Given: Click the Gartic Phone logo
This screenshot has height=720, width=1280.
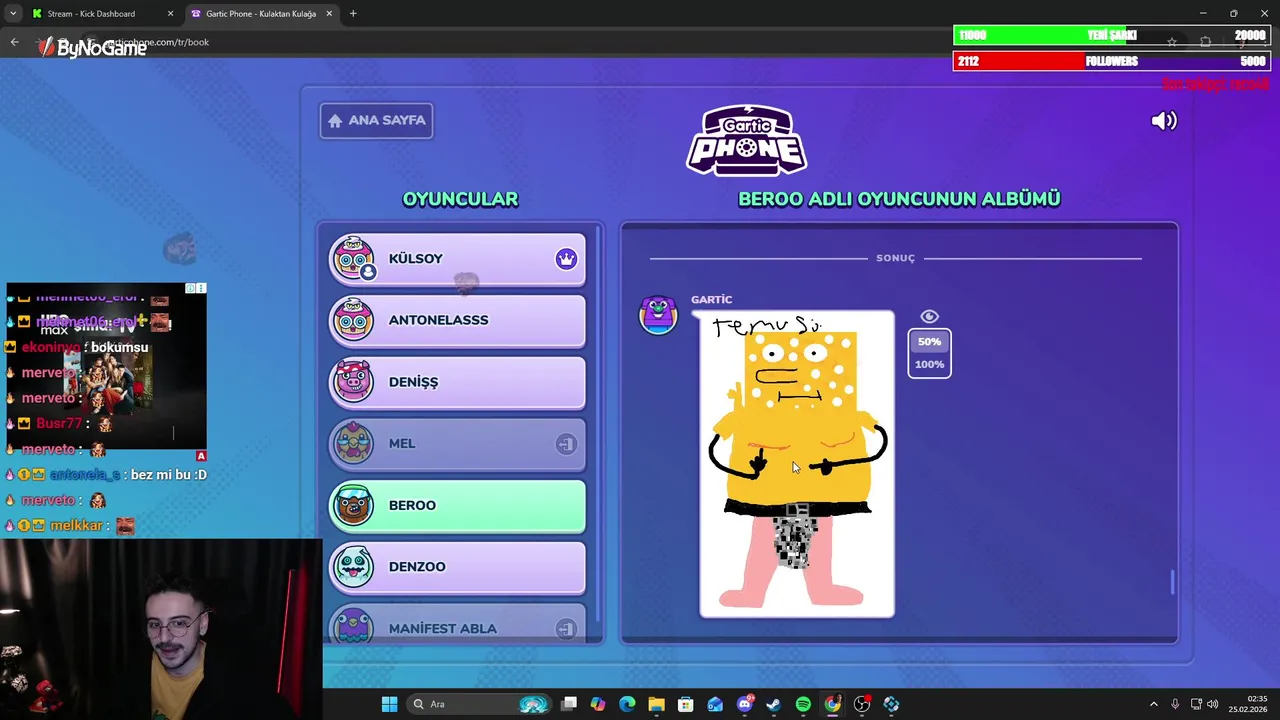Looking at the screenshot, I should (x=747, y=140).
